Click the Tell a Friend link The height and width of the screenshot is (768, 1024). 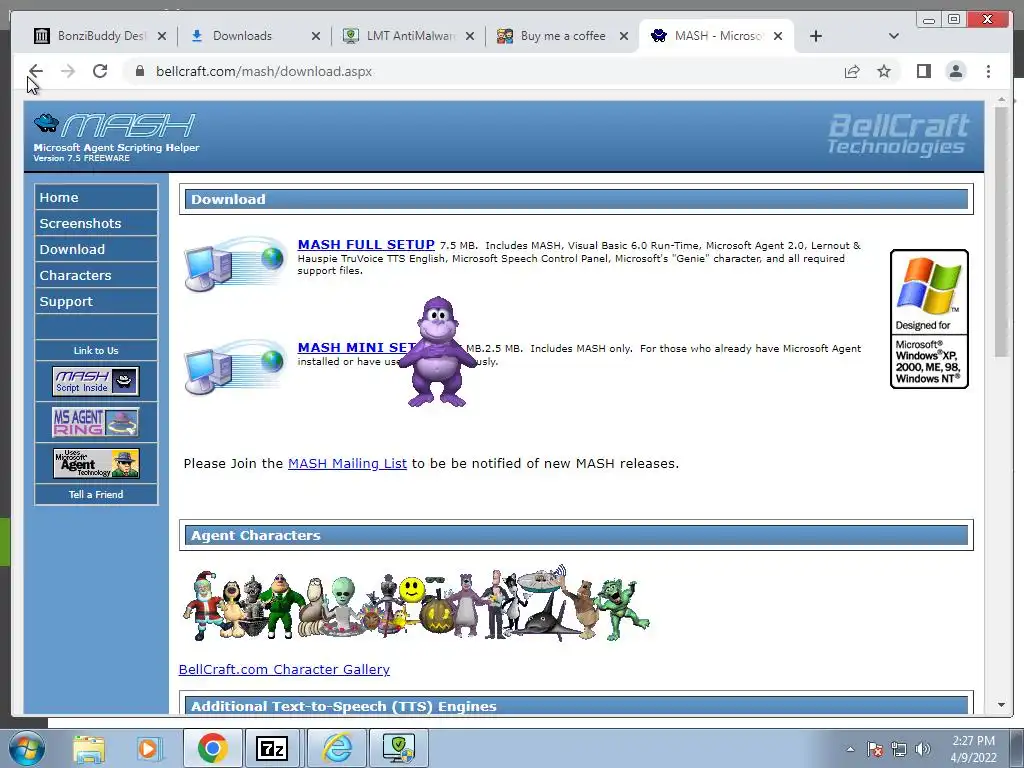(96, 494)
